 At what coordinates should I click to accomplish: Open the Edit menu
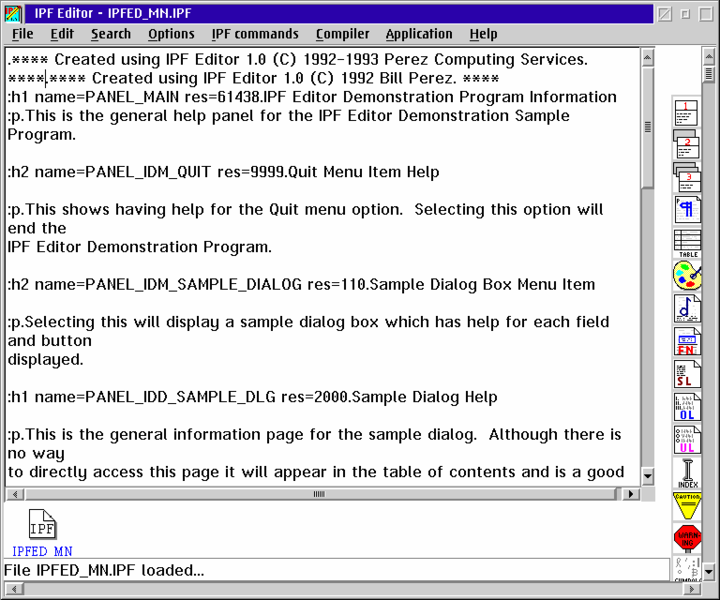click(x=62, y=34)
